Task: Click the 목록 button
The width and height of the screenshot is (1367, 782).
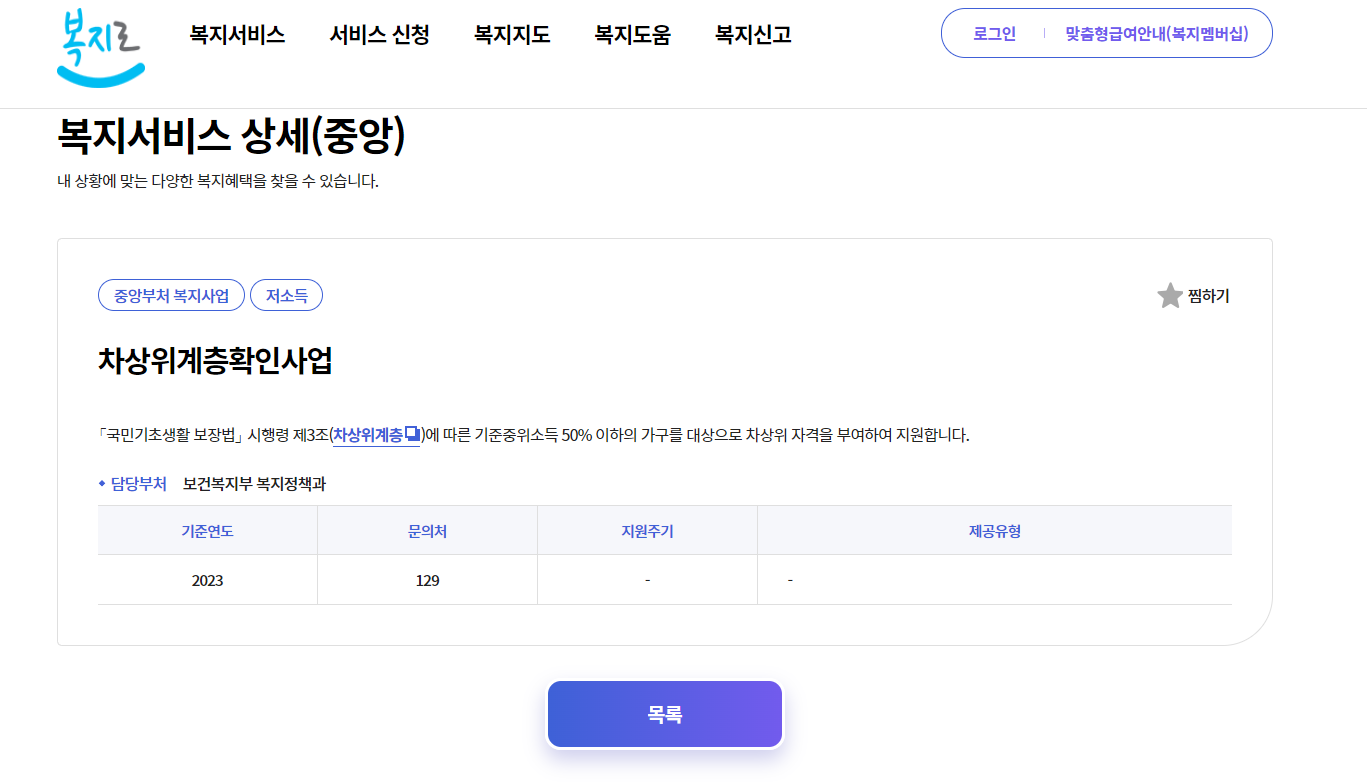Action: (x=664, y=713)
